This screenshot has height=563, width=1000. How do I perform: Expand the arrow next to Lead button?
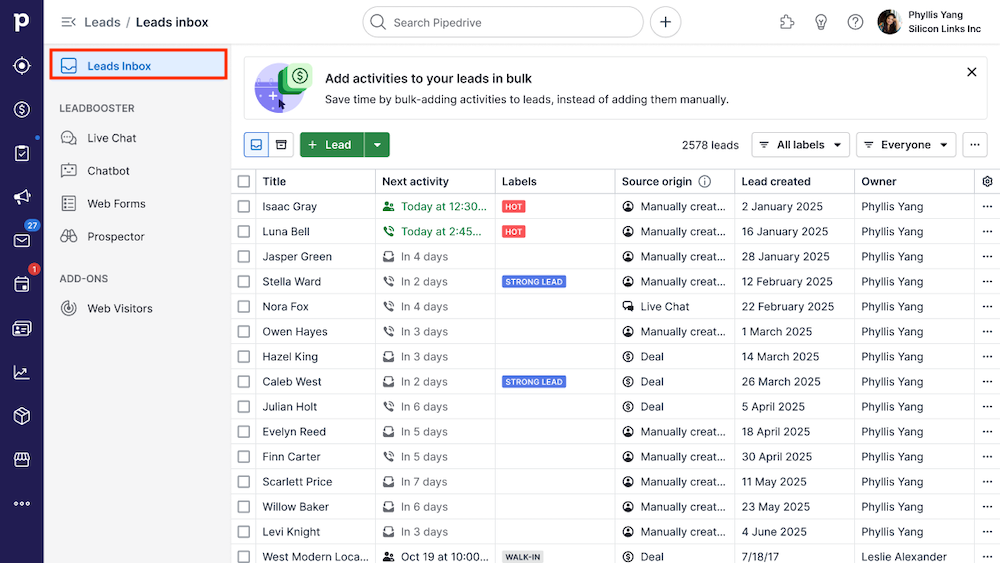point(377,145)
